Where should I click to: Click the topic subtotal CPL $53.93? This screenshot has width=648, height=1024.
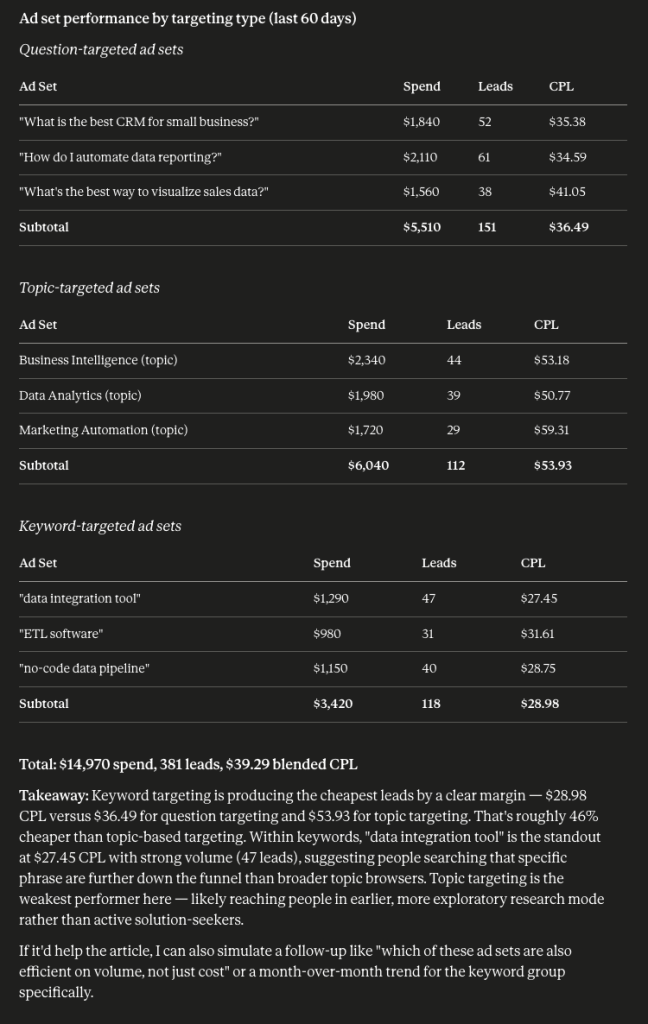pyautogui.click(x=552, y=466)
